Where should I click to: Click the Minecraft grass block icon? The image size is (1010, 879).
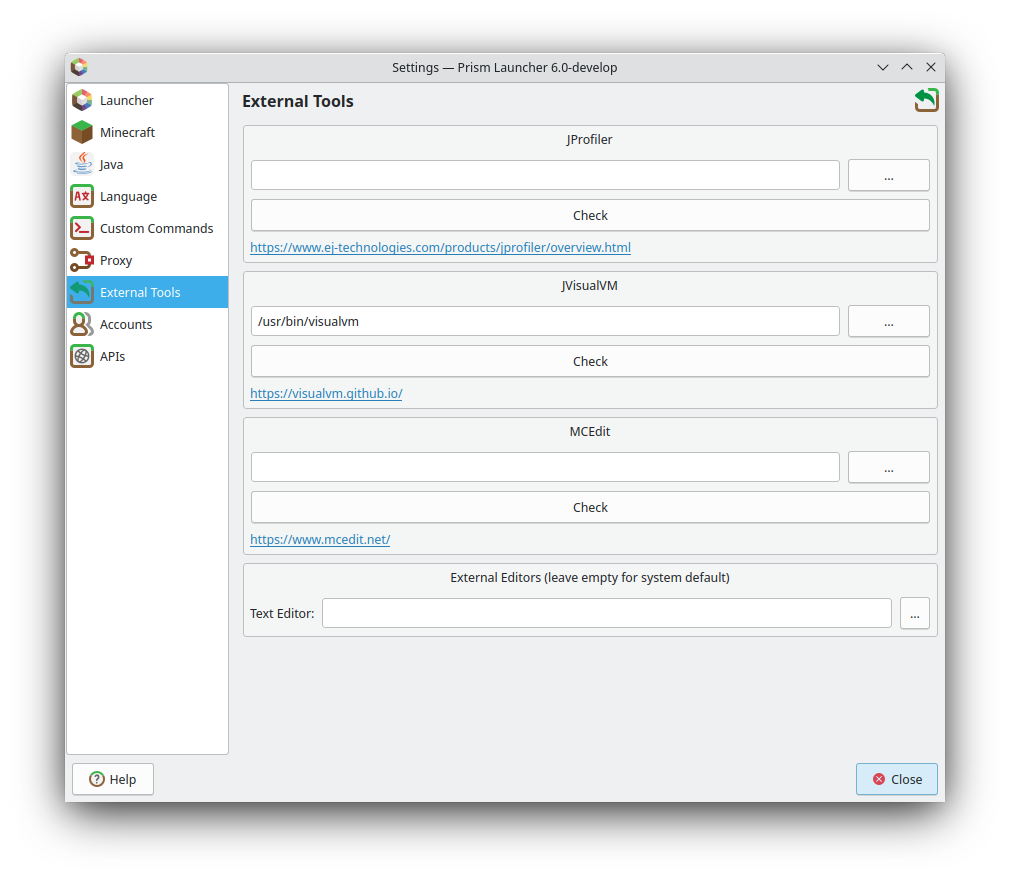(81, 132)
